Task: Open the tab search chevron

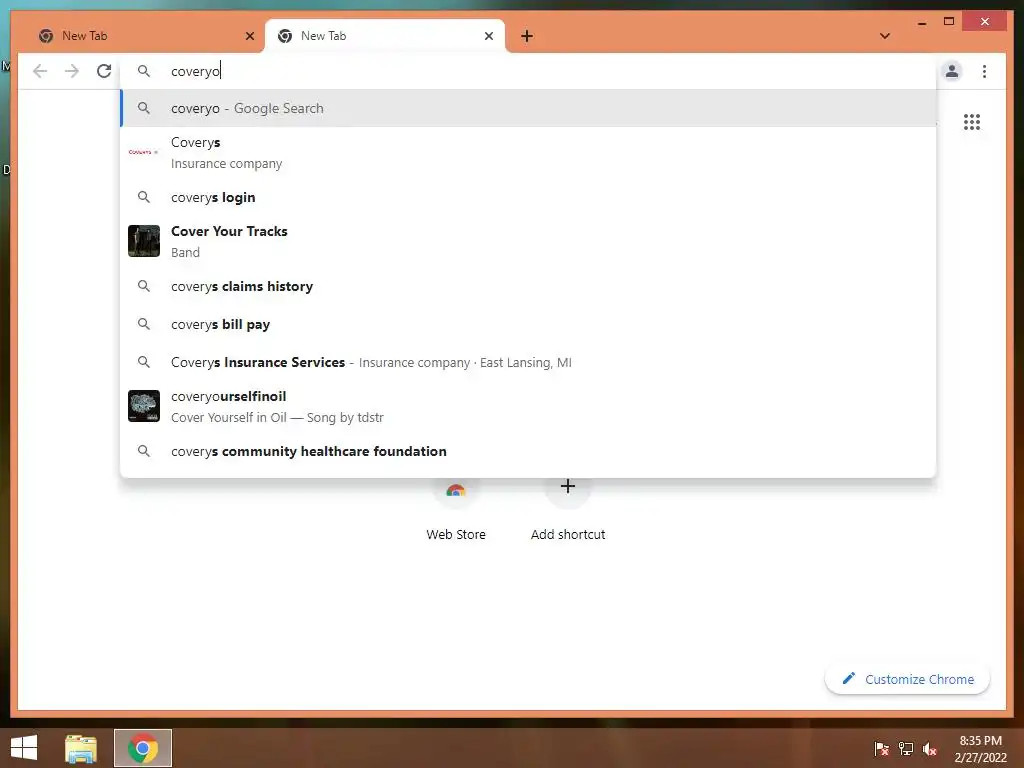Action: [885, 36]
